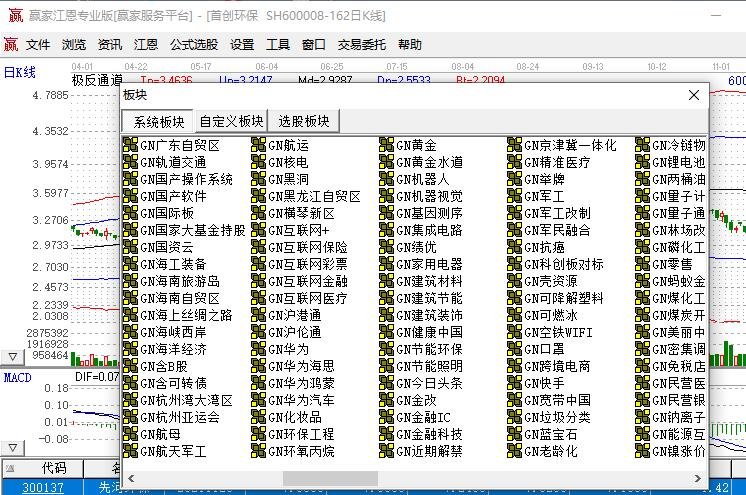Screen dimensions: 746x495
Task: Open the 资讯 menu
Action: click(x=110, y=45)
